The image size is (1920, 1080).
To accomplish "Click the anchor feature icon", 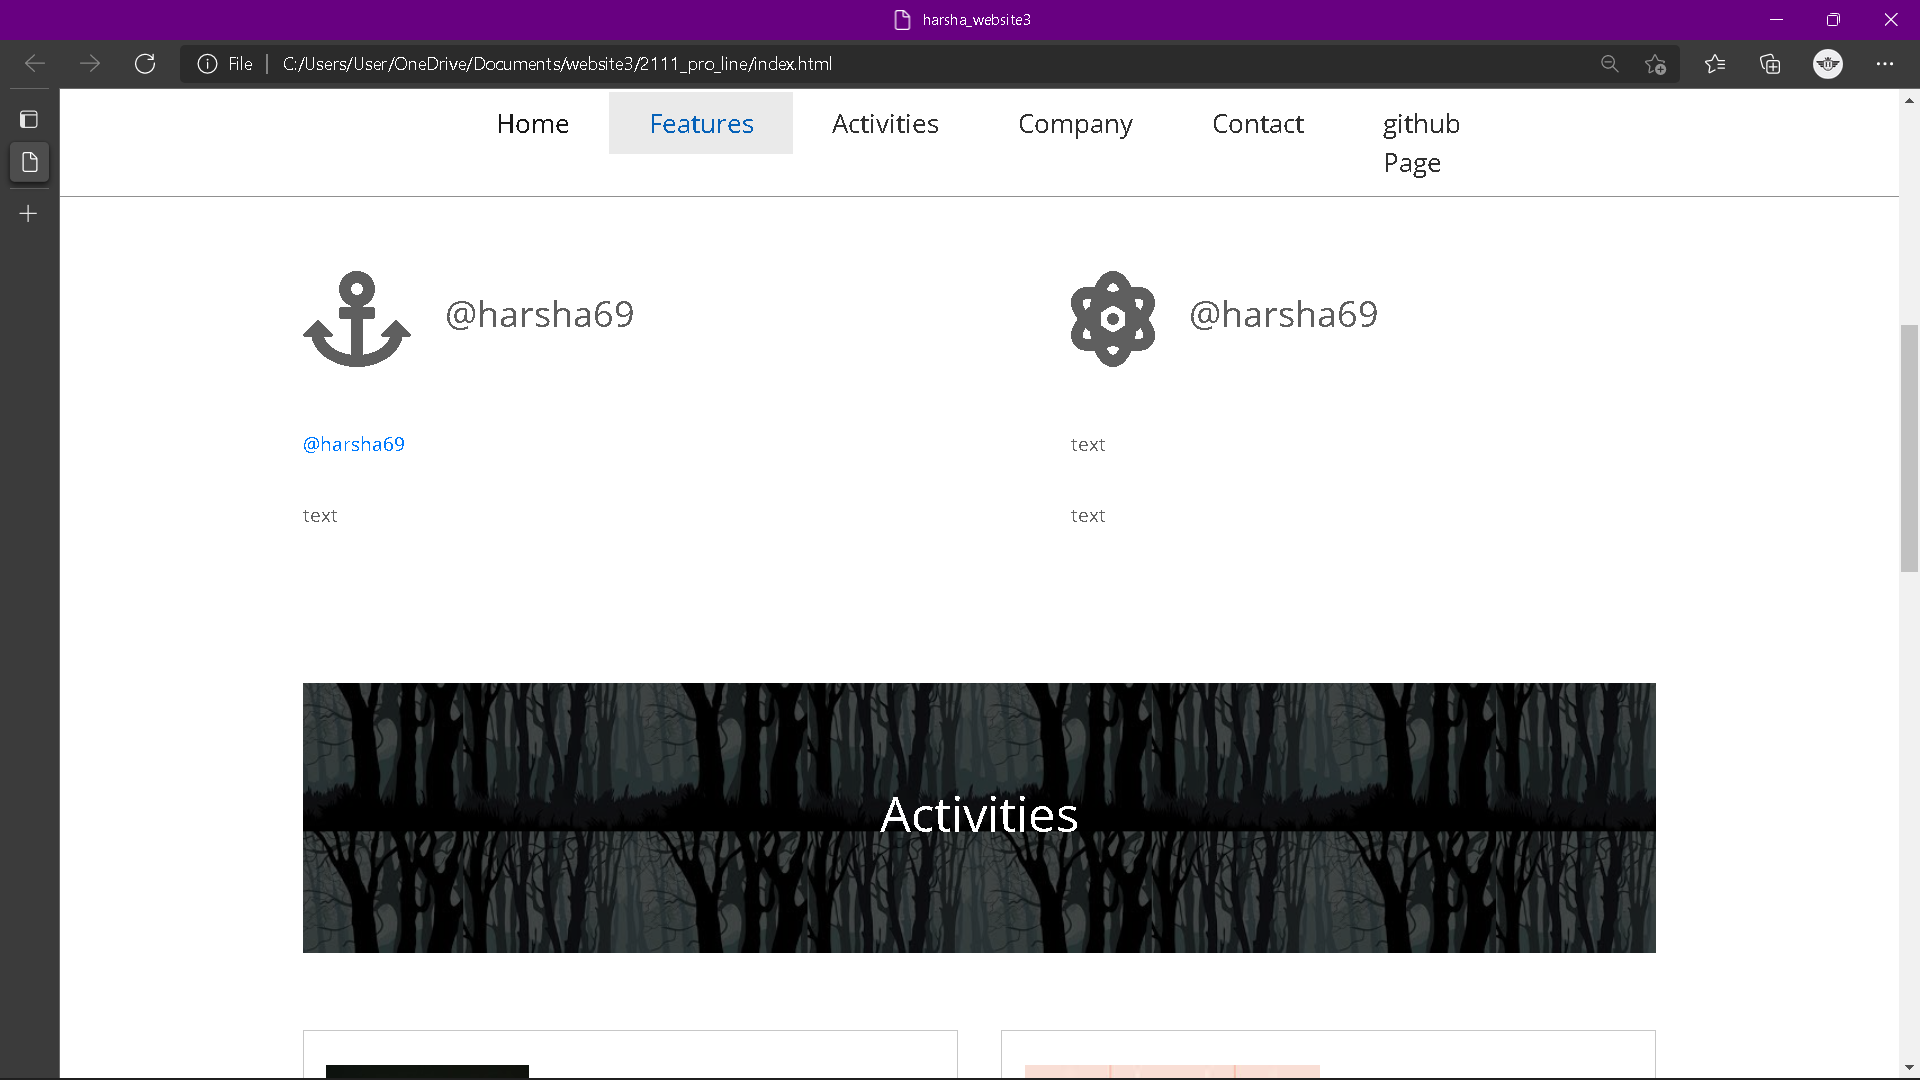I will click(356, 319).
